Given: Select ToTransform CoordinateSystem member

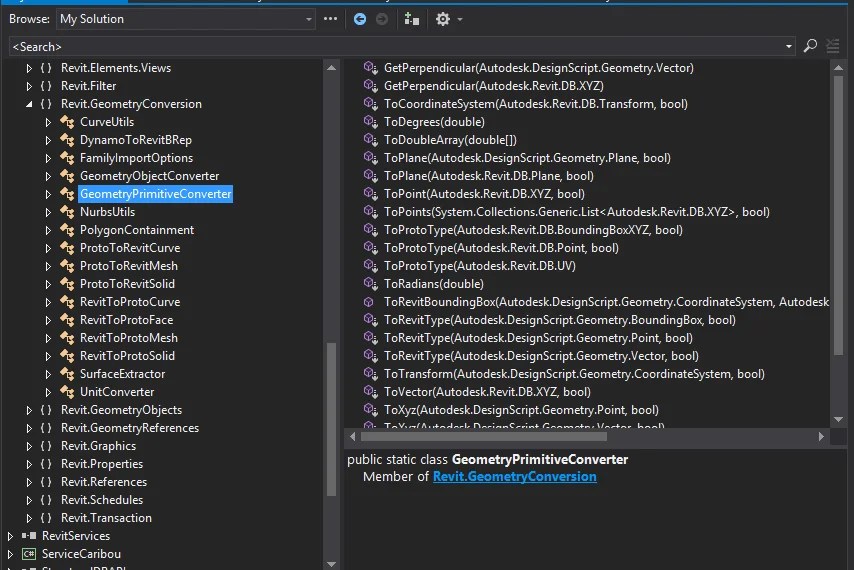Looking at the screenshot, I should tap(574, 374).
